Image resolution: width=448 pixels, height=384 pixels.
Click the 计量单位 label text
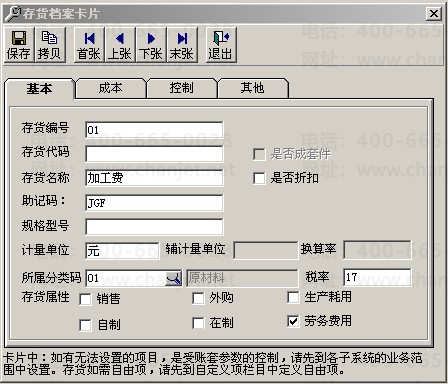[x=46, y=250]
